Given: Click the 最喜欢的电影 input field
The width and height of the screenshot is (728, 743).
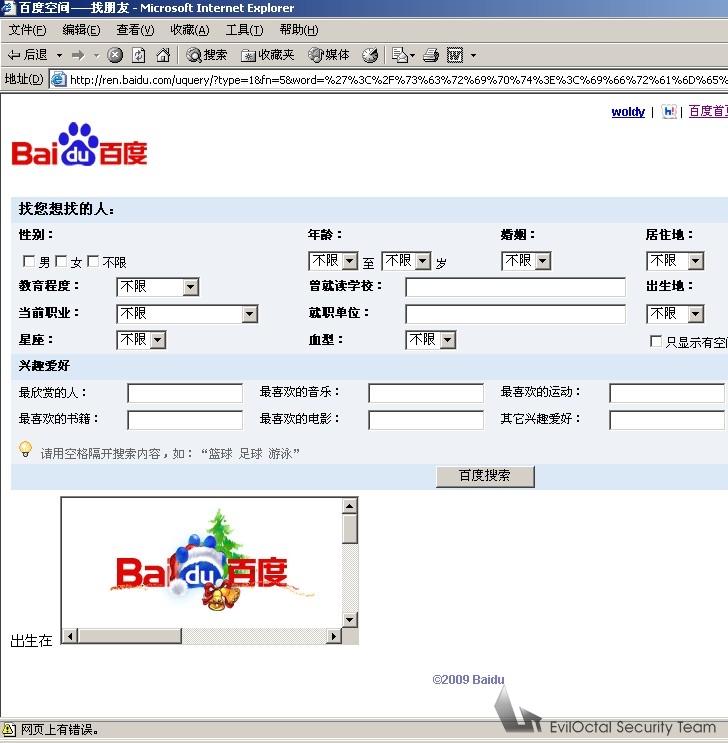Looking at the screenshot, I should click(426, 420).
